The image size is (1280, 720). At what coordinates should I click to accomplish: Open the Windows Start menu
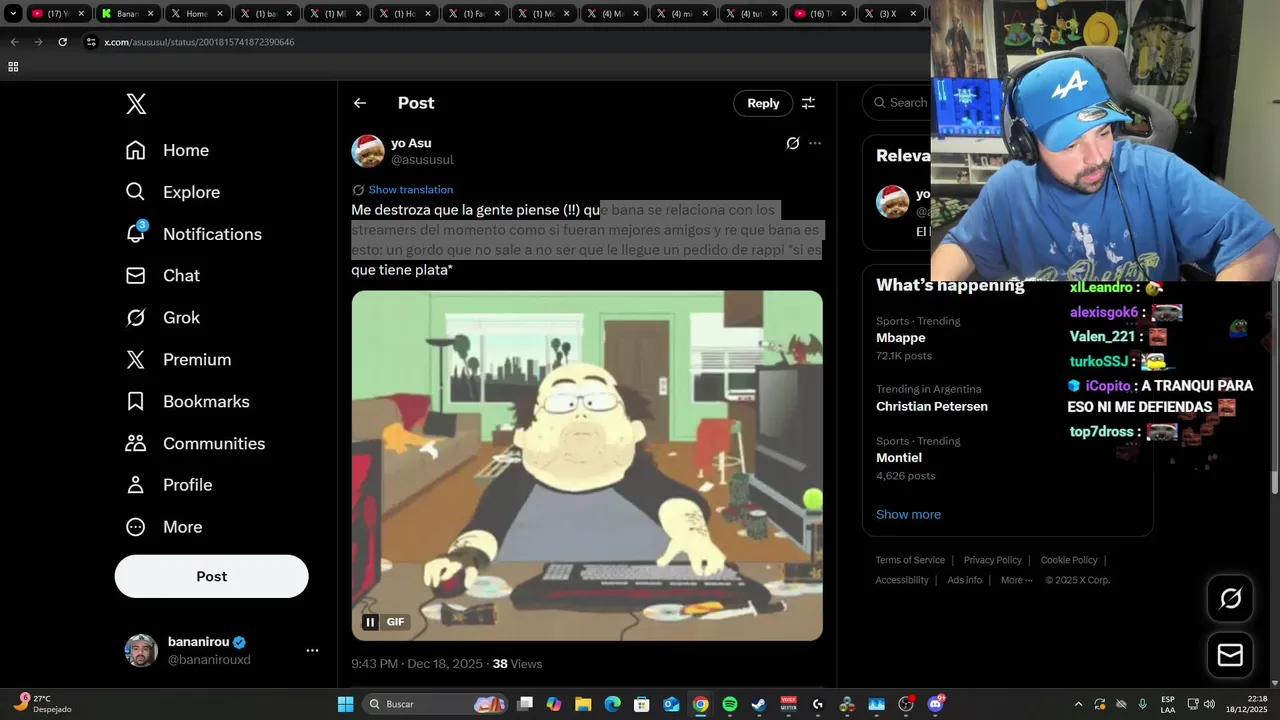click(x=345, y=704)
